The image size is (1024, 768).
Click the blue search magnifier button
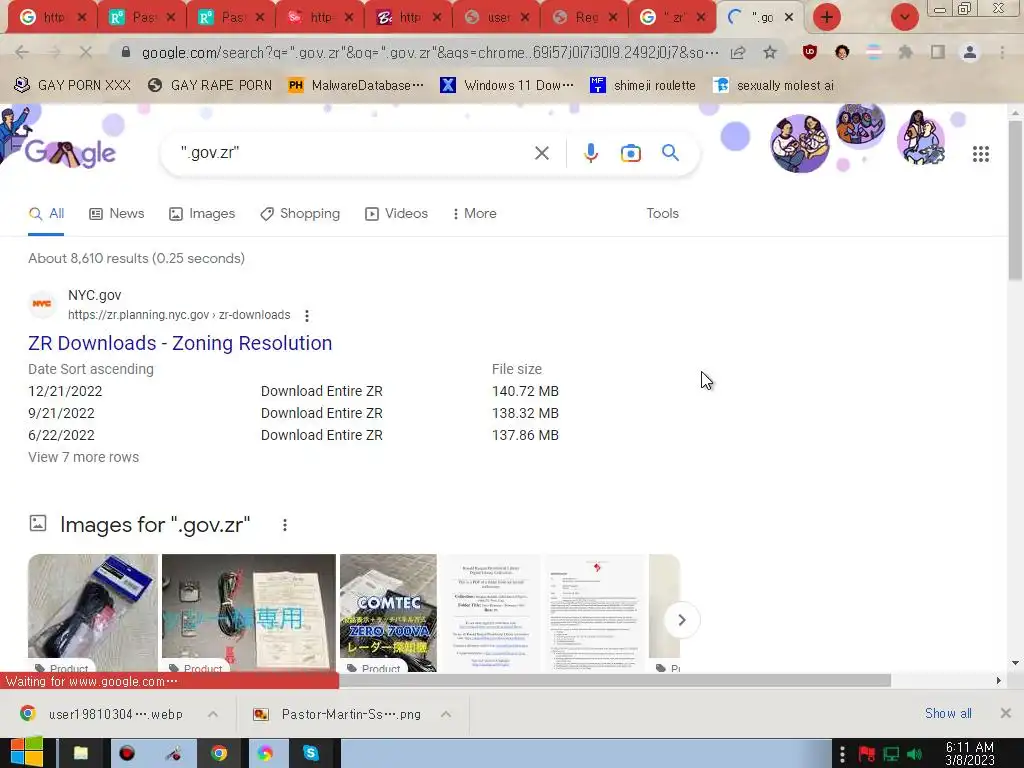coord(670,153)
